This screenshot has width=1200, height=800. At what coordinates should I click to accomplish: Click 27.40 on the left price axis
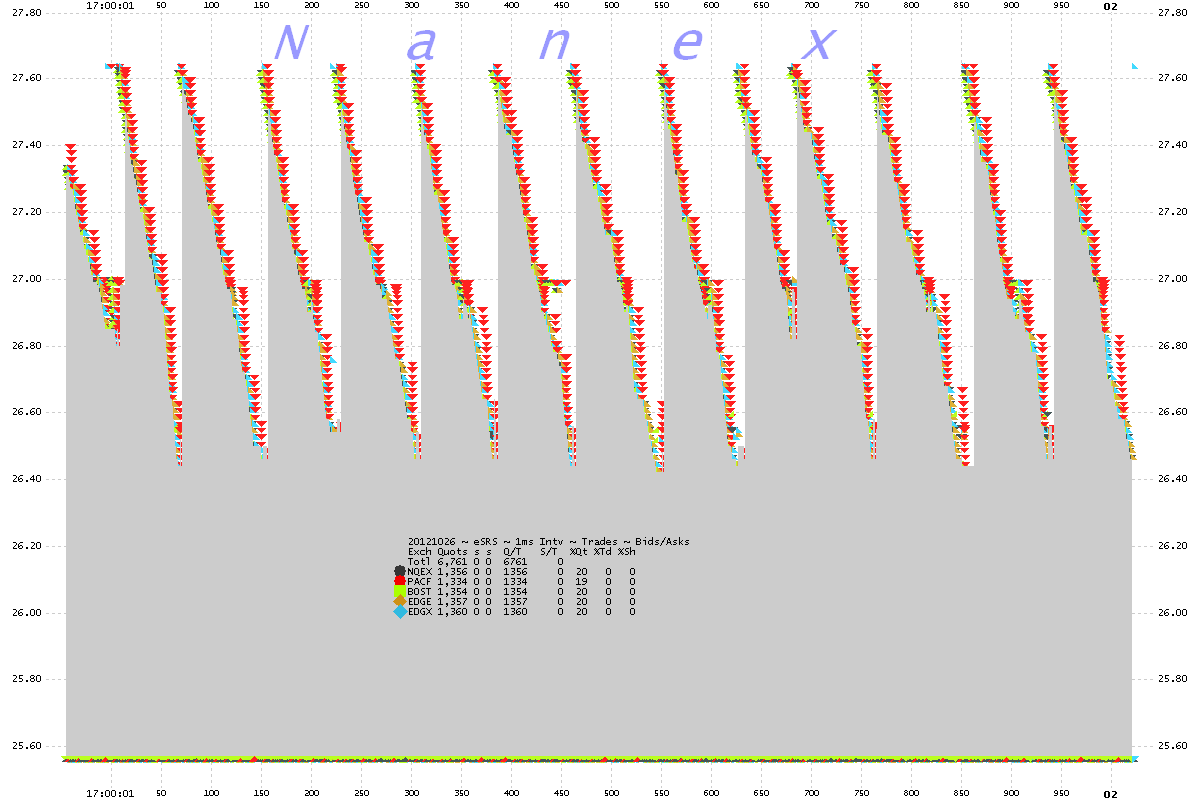[25, 145]
